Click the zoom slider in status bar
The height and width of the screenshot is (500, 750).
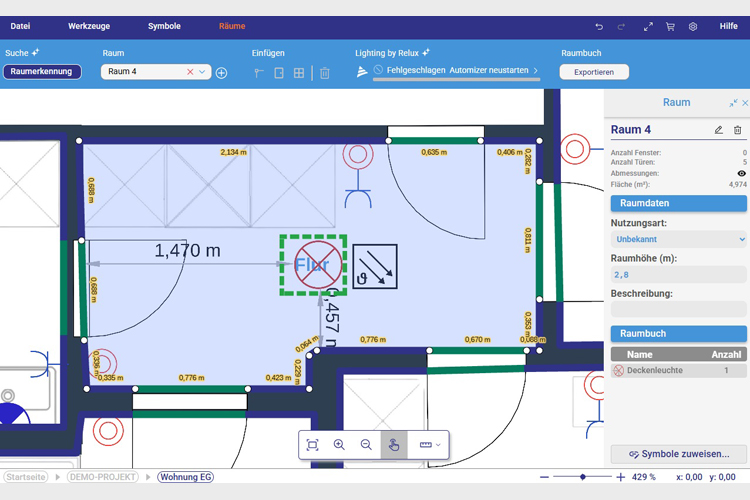(583, 477)
